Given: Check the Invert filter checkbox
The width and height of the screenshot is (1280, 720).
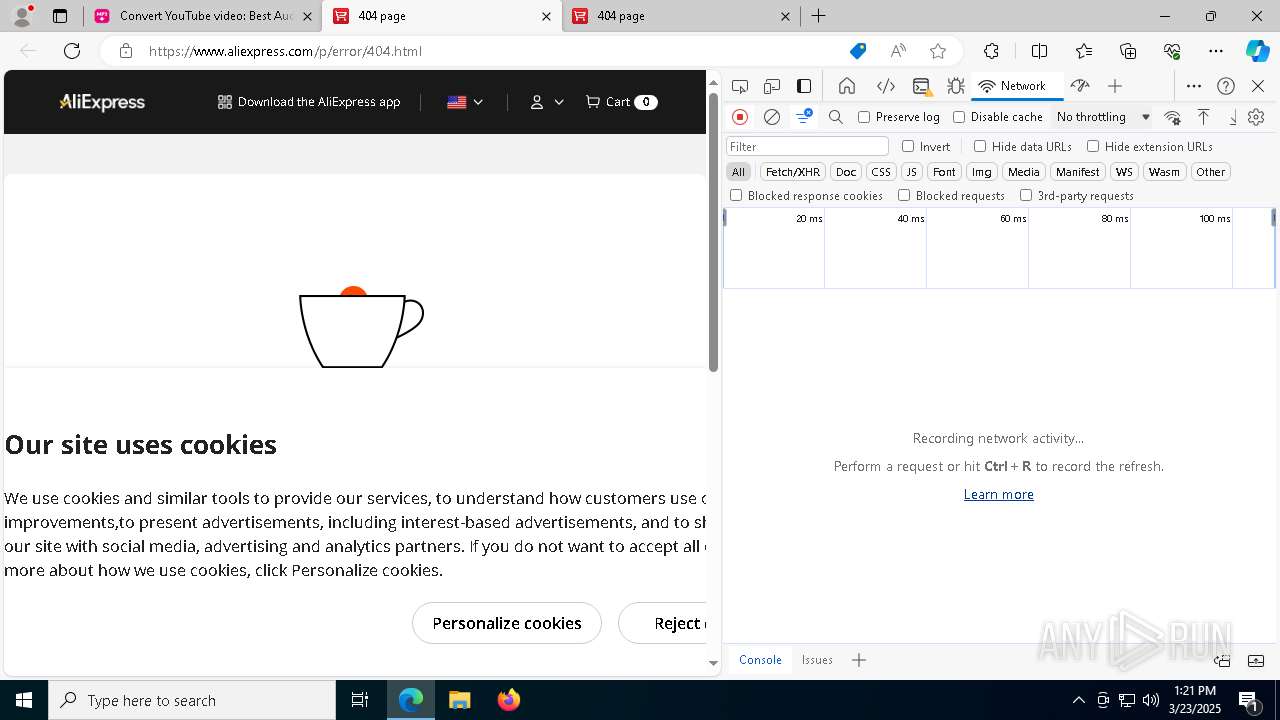Looking at the screenshot, I should pos(908,146).
